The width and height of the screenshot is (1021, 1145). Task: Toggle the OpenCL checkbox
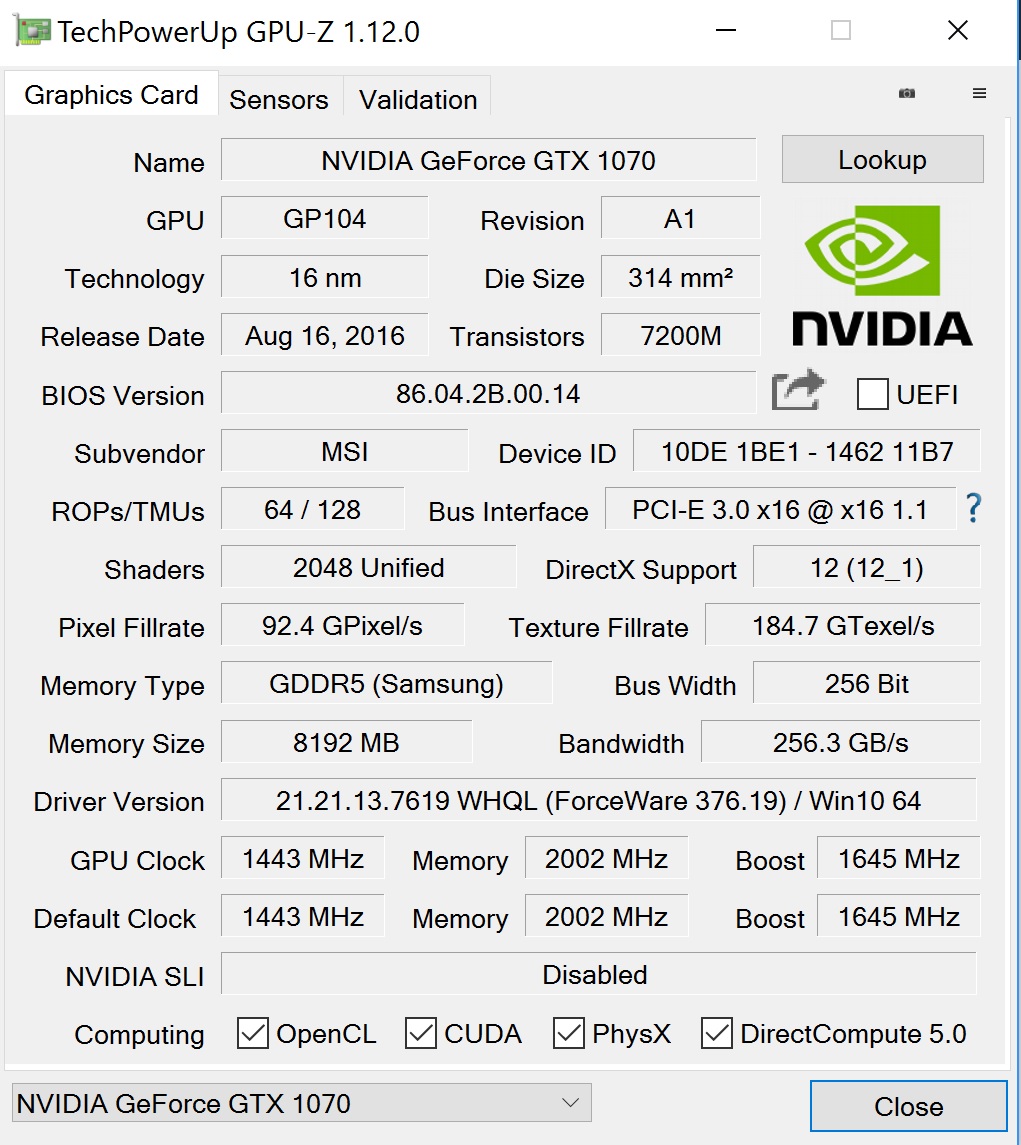click(x=253, y=1033)
